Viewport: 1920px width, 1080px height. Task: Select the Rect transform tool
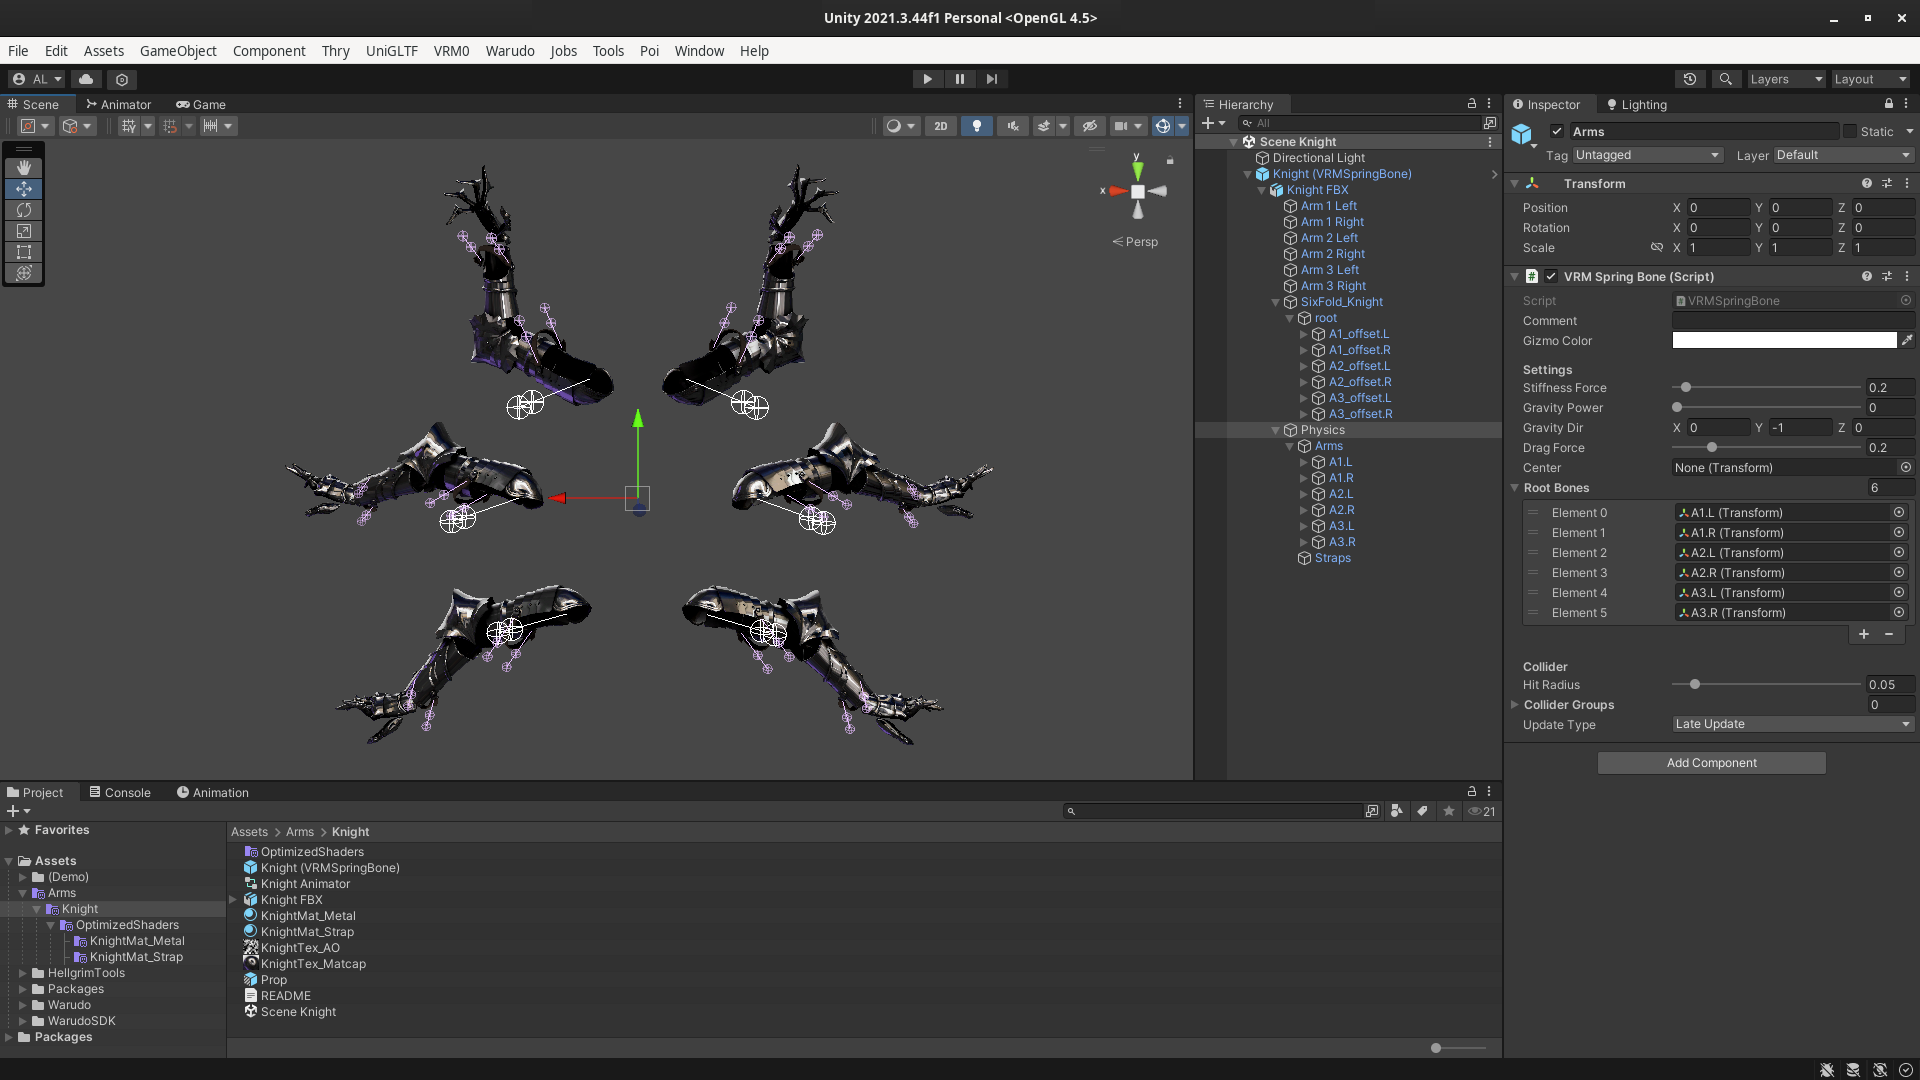point(24,252)
